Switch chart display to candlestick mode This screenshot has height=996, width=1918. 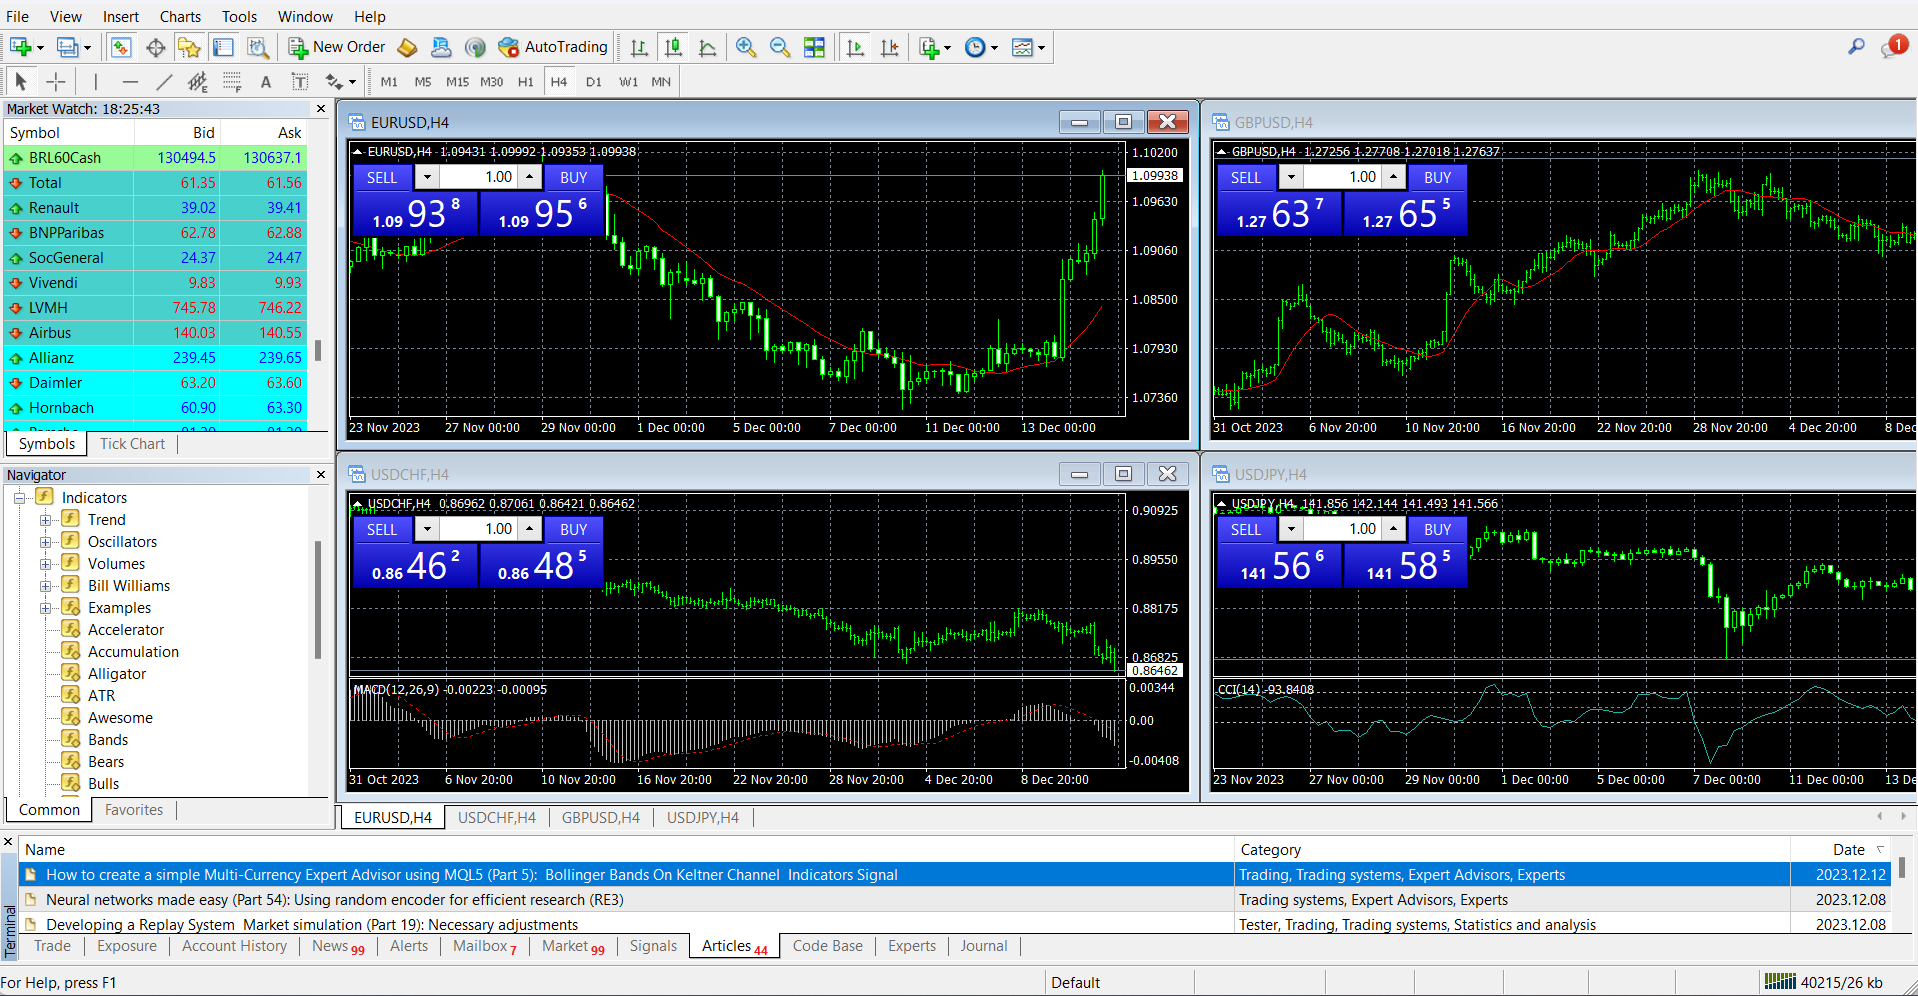click(674, 47)
